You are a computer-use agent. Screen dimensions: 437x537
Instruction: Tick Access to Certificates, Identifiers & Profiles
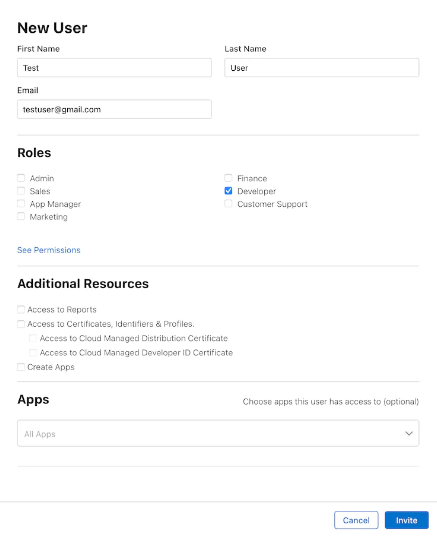tap(21, 324)
